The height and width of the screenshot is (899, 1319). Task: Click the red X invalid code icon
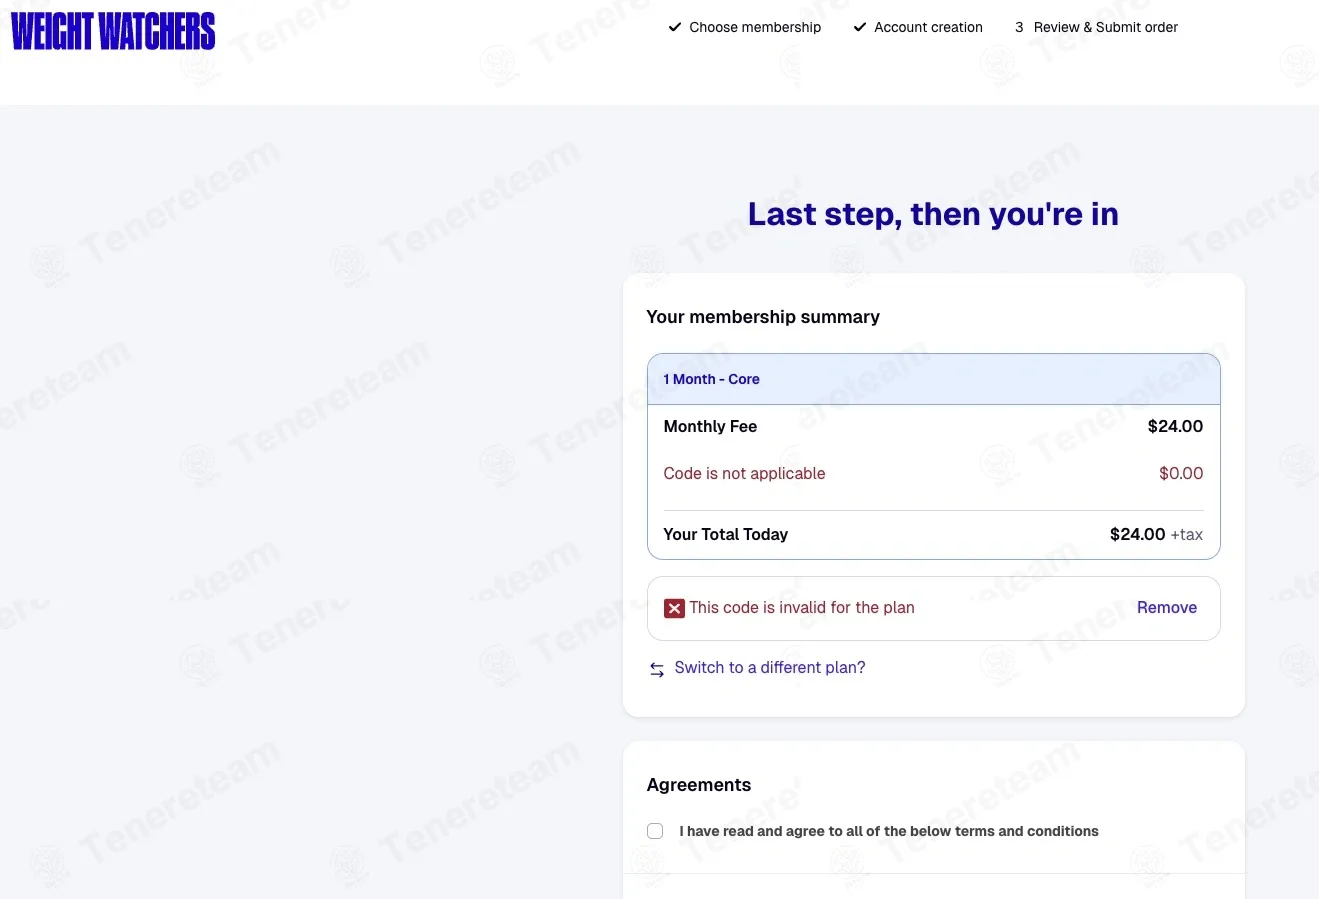point(674,608)
